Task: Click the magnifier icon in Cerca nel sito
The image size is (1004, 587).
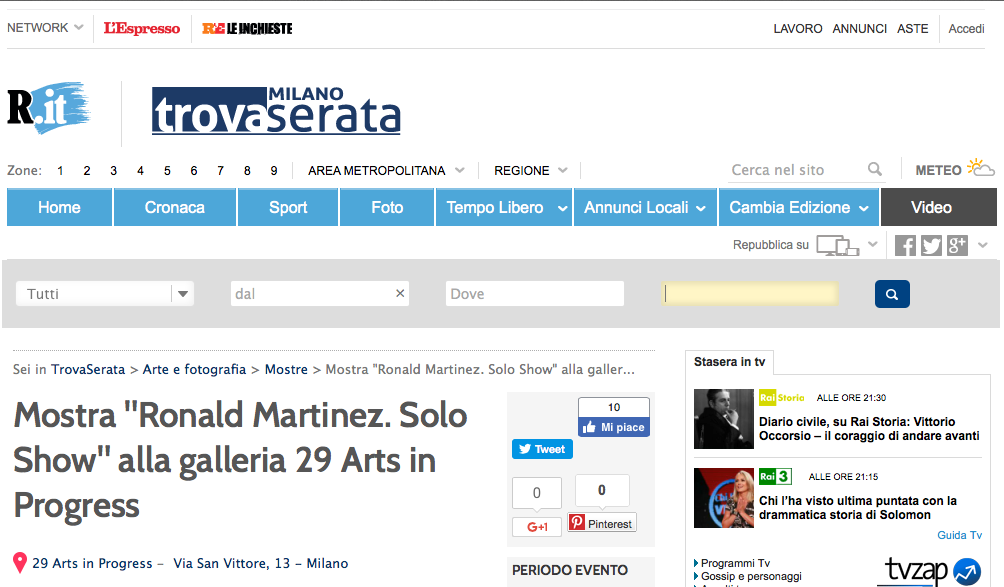Action: pyautogui.click(x=875, y=170)
